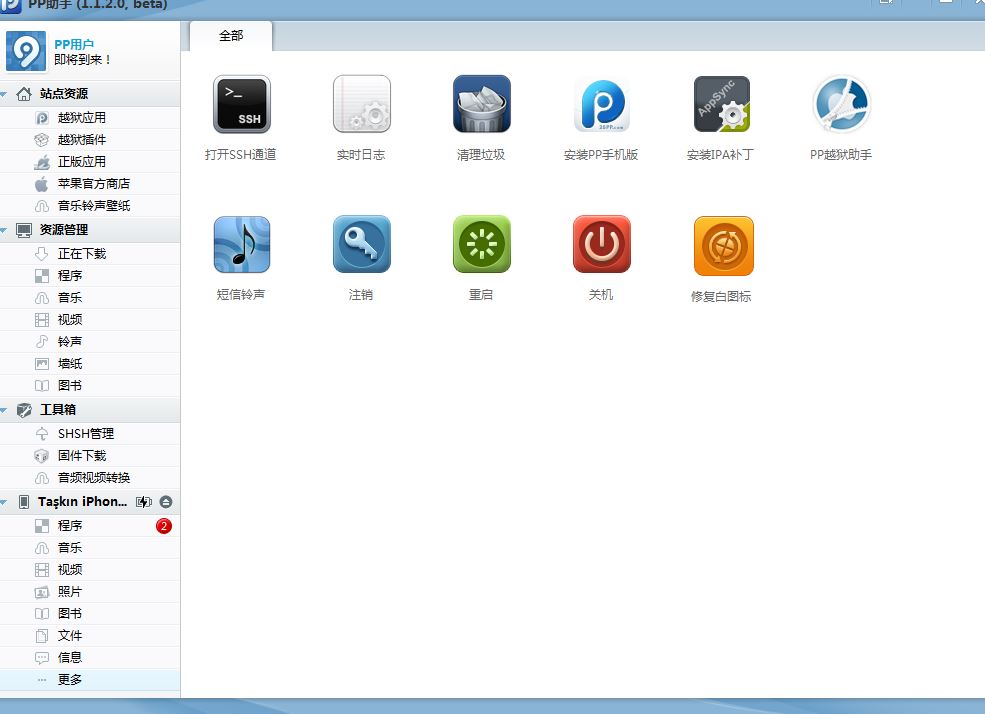
Task: Open 图书 under Taşkın iPhone
Action: click(x=90, y=614)
